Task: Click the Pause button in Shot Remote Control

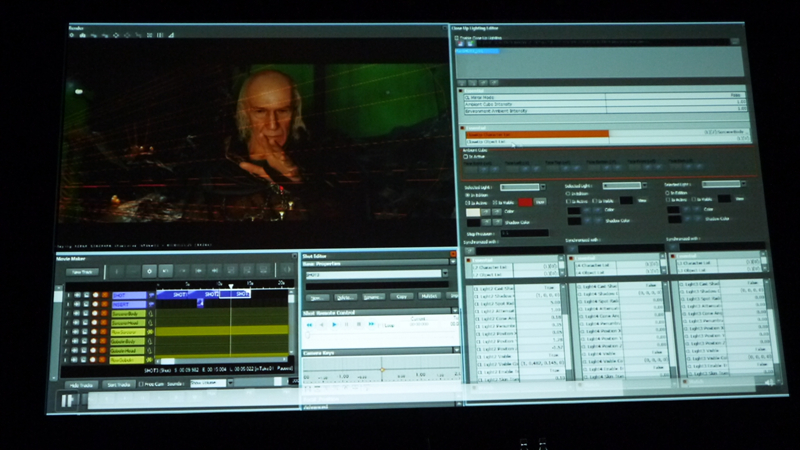Action: point(346,324)
